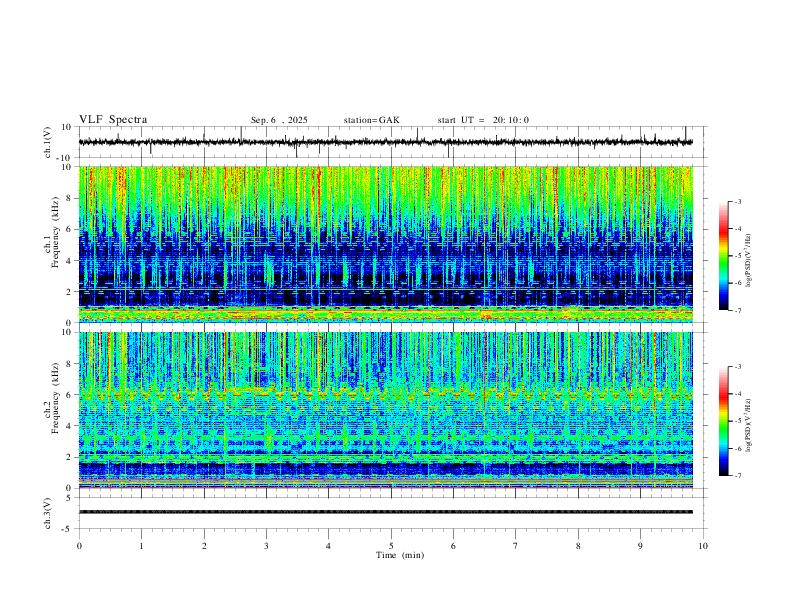Click the "start UT = 20:10:0" text
The image size is (792, 612).
coord(483,120)
